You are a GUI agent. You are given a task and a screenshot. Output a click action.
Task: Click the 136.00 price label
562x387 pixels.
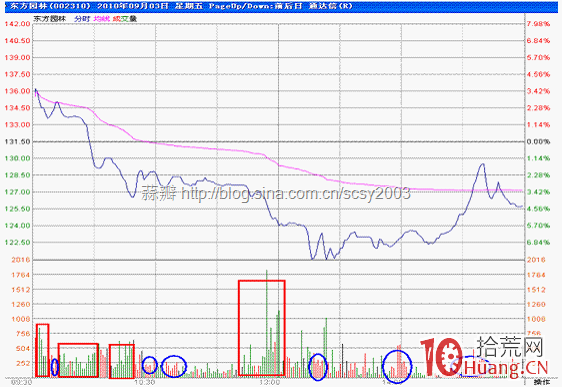tap(17, 91)
